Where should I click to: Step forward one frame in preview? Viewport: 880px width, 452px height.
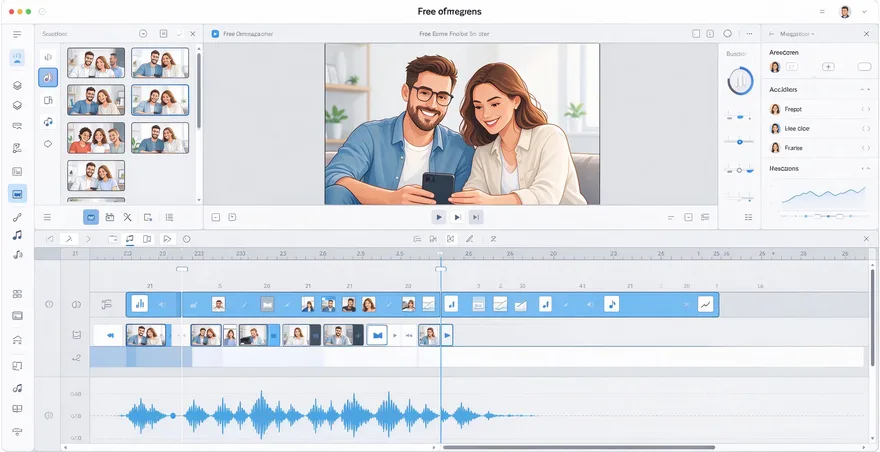tap(457, 217)
